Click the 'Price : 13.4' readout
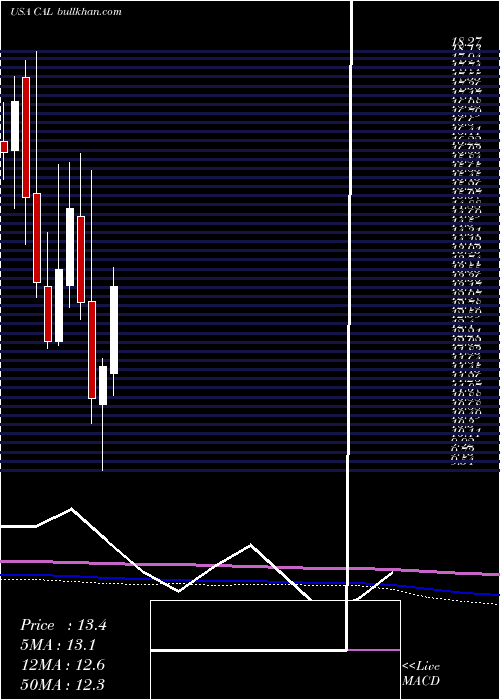Viewport: 500px width, 700px height. pos(63,625)
